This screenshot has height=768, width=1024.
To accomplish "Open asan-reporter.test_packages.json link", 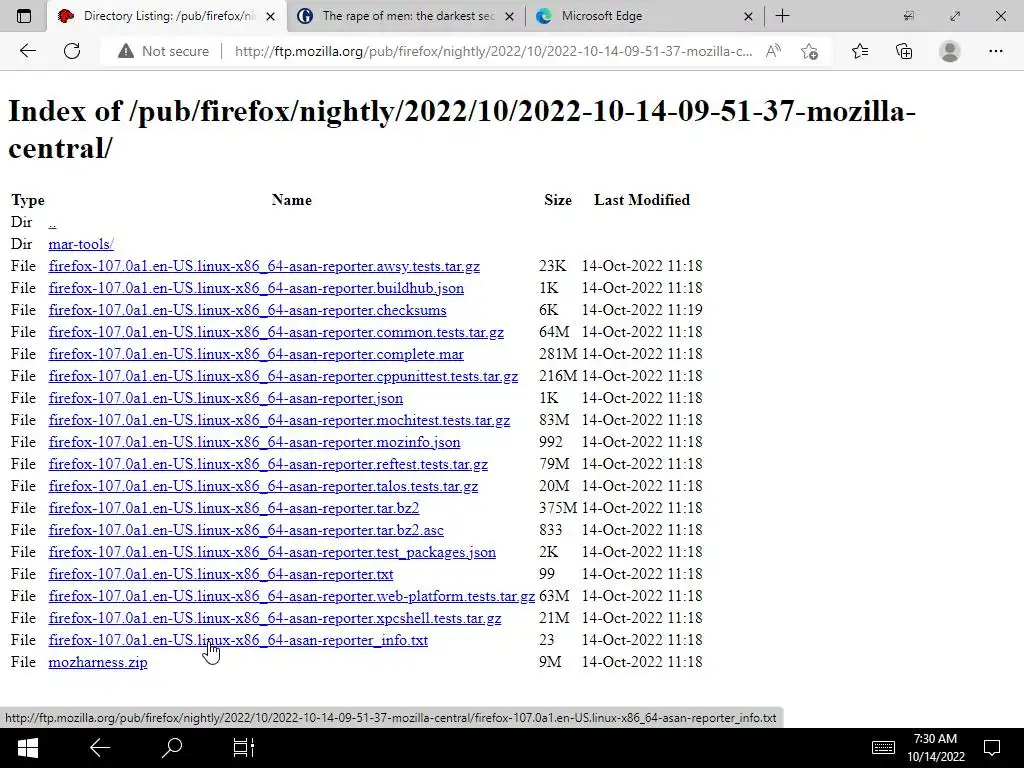I will click(272, 552).
